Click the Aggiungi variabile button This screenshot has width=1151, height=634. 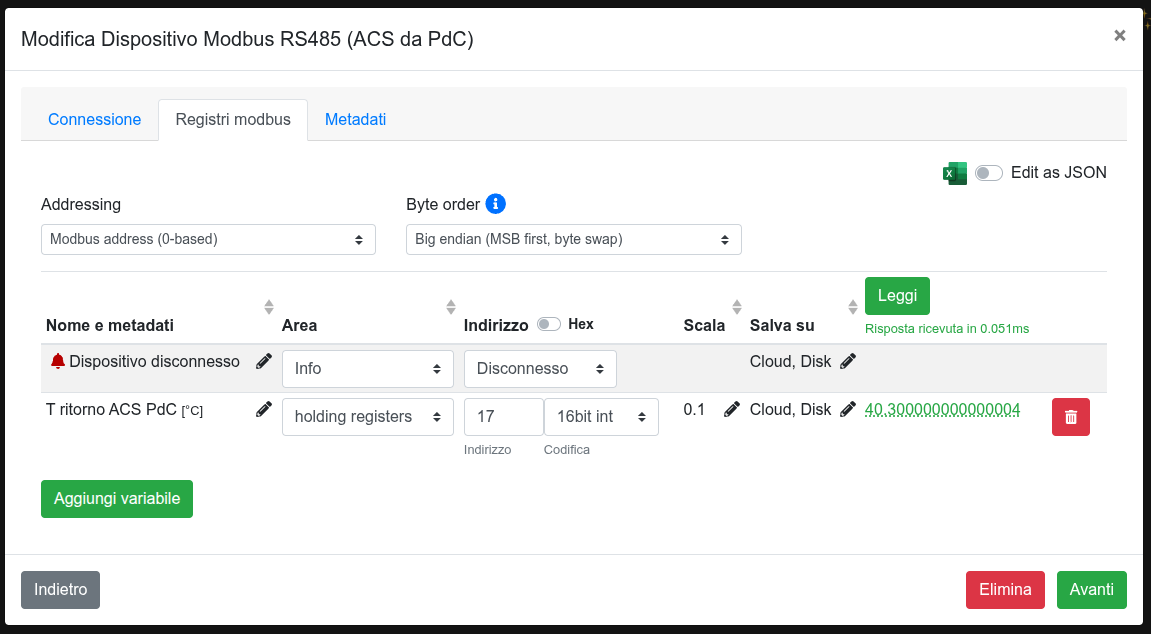click(117, 499)
